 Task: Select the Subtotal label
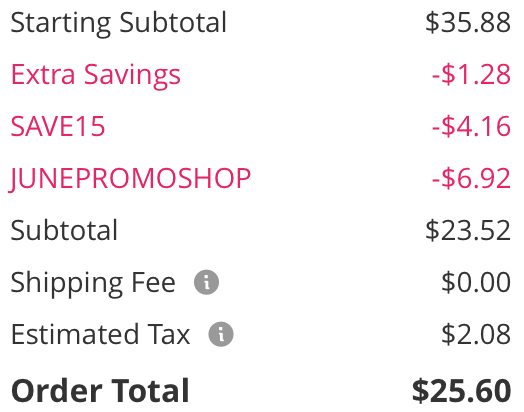(64, 230)
